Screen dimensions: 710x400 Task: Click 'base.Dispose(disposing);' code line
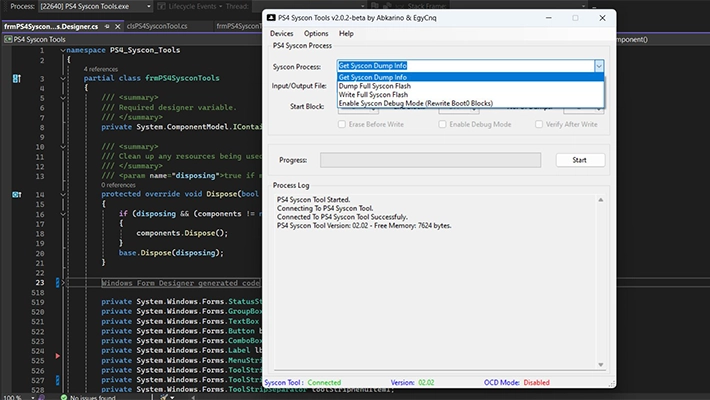(x=171, y=253)
